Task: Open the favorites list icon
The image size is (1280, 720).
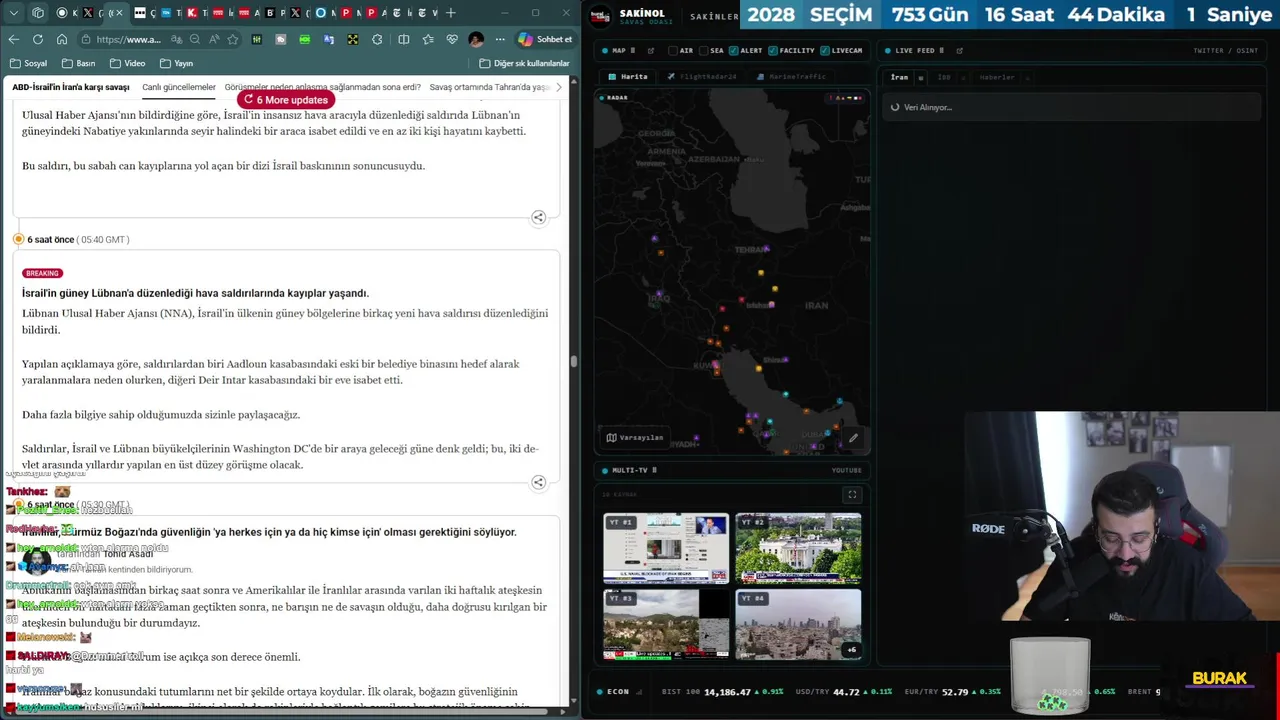Action: click(x=428, y=39)
